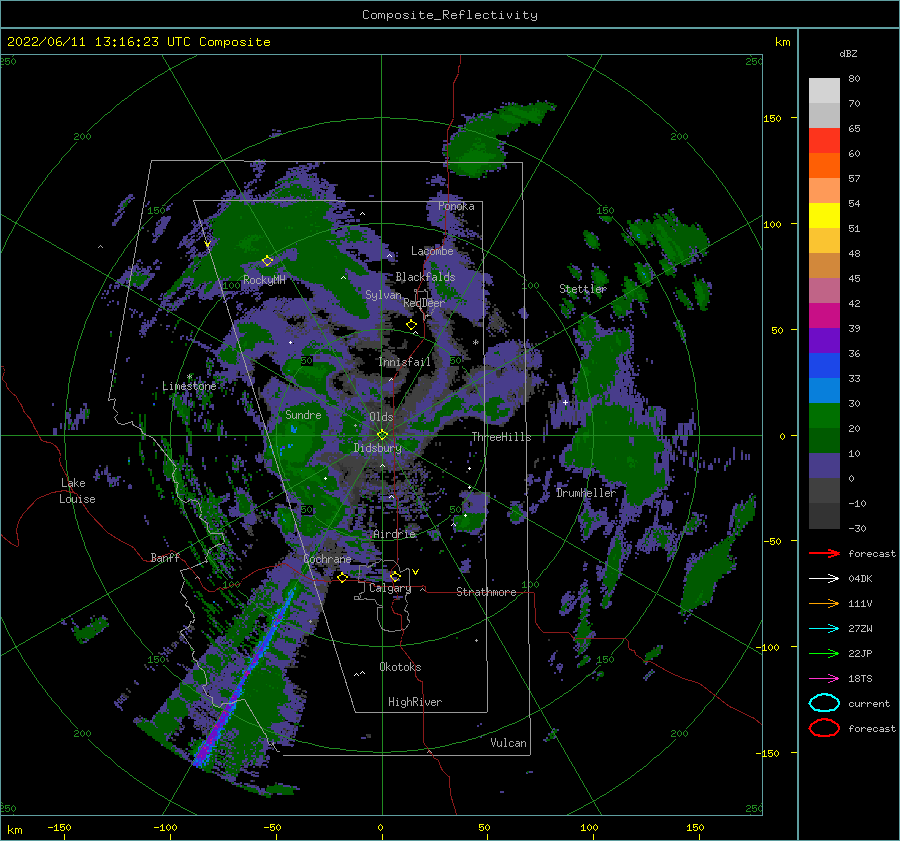Pick the blue 36-33 dBZ swatch

(x=824, y=366)
